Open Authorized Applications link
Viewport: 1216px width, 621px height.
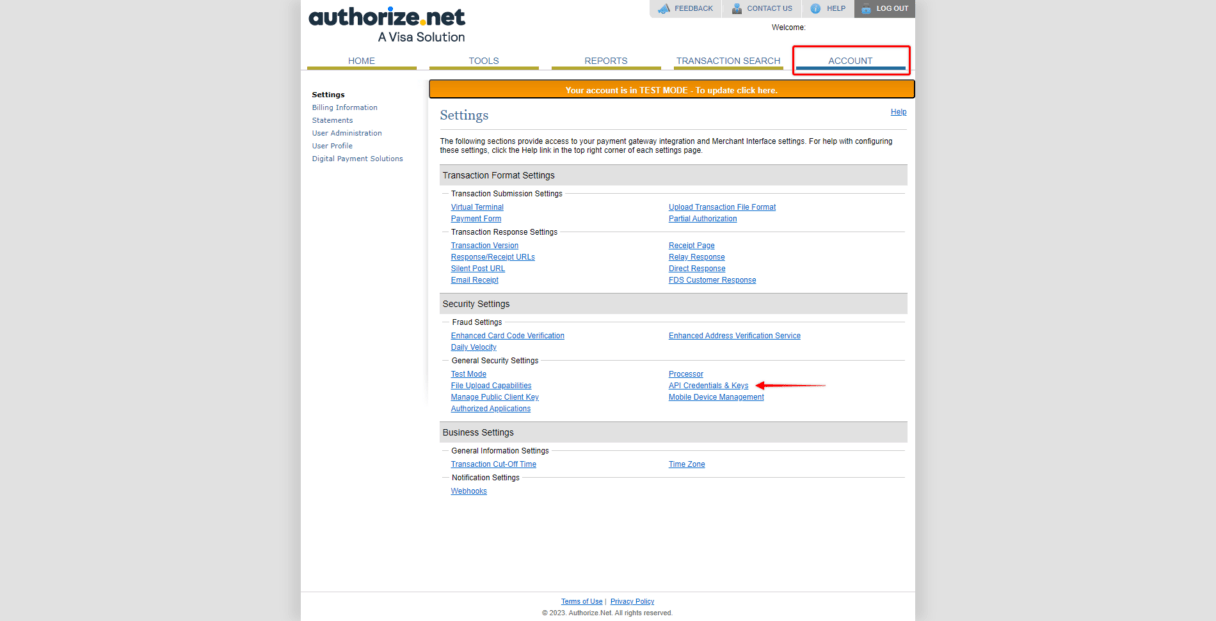pos(491,409)
